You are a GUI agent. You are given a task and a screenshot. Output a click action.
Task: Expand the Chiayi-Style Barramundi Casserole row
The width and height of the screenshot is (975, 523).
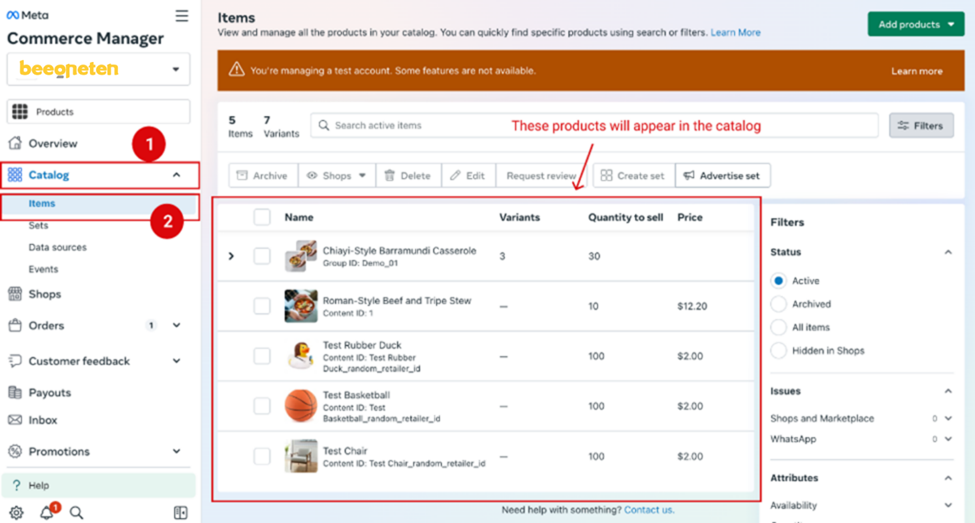tap(231, 256)
